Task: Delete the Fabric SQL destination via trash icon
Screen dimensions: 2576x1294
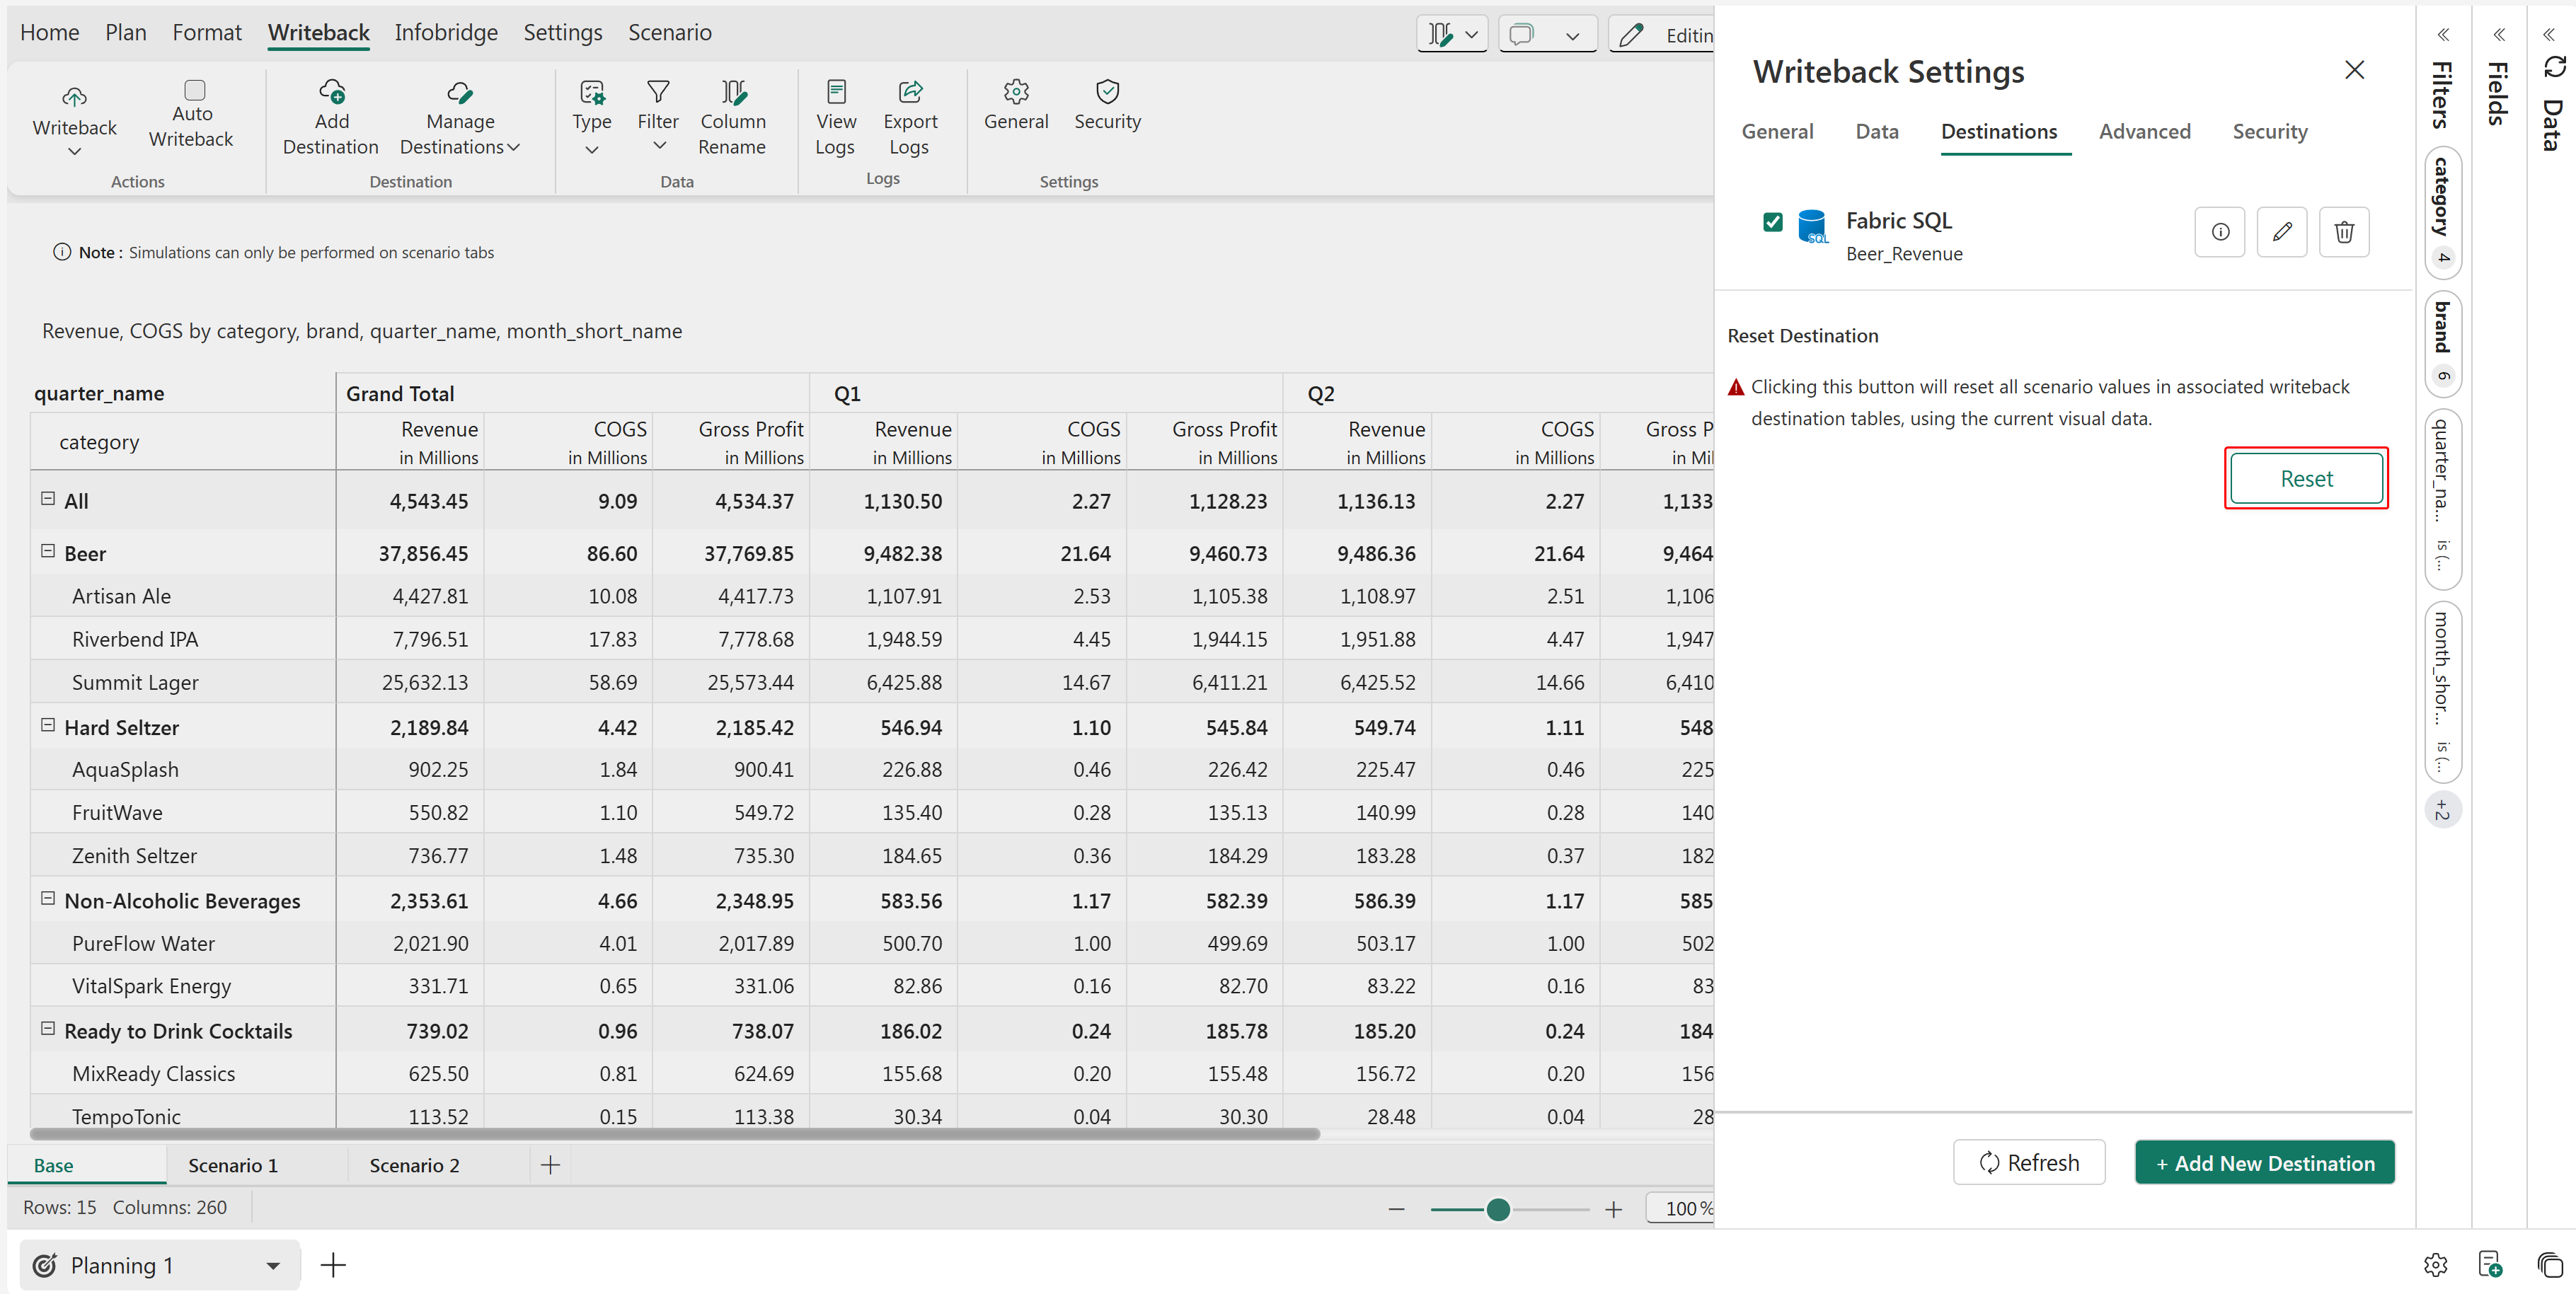Action: point(2343,232)
